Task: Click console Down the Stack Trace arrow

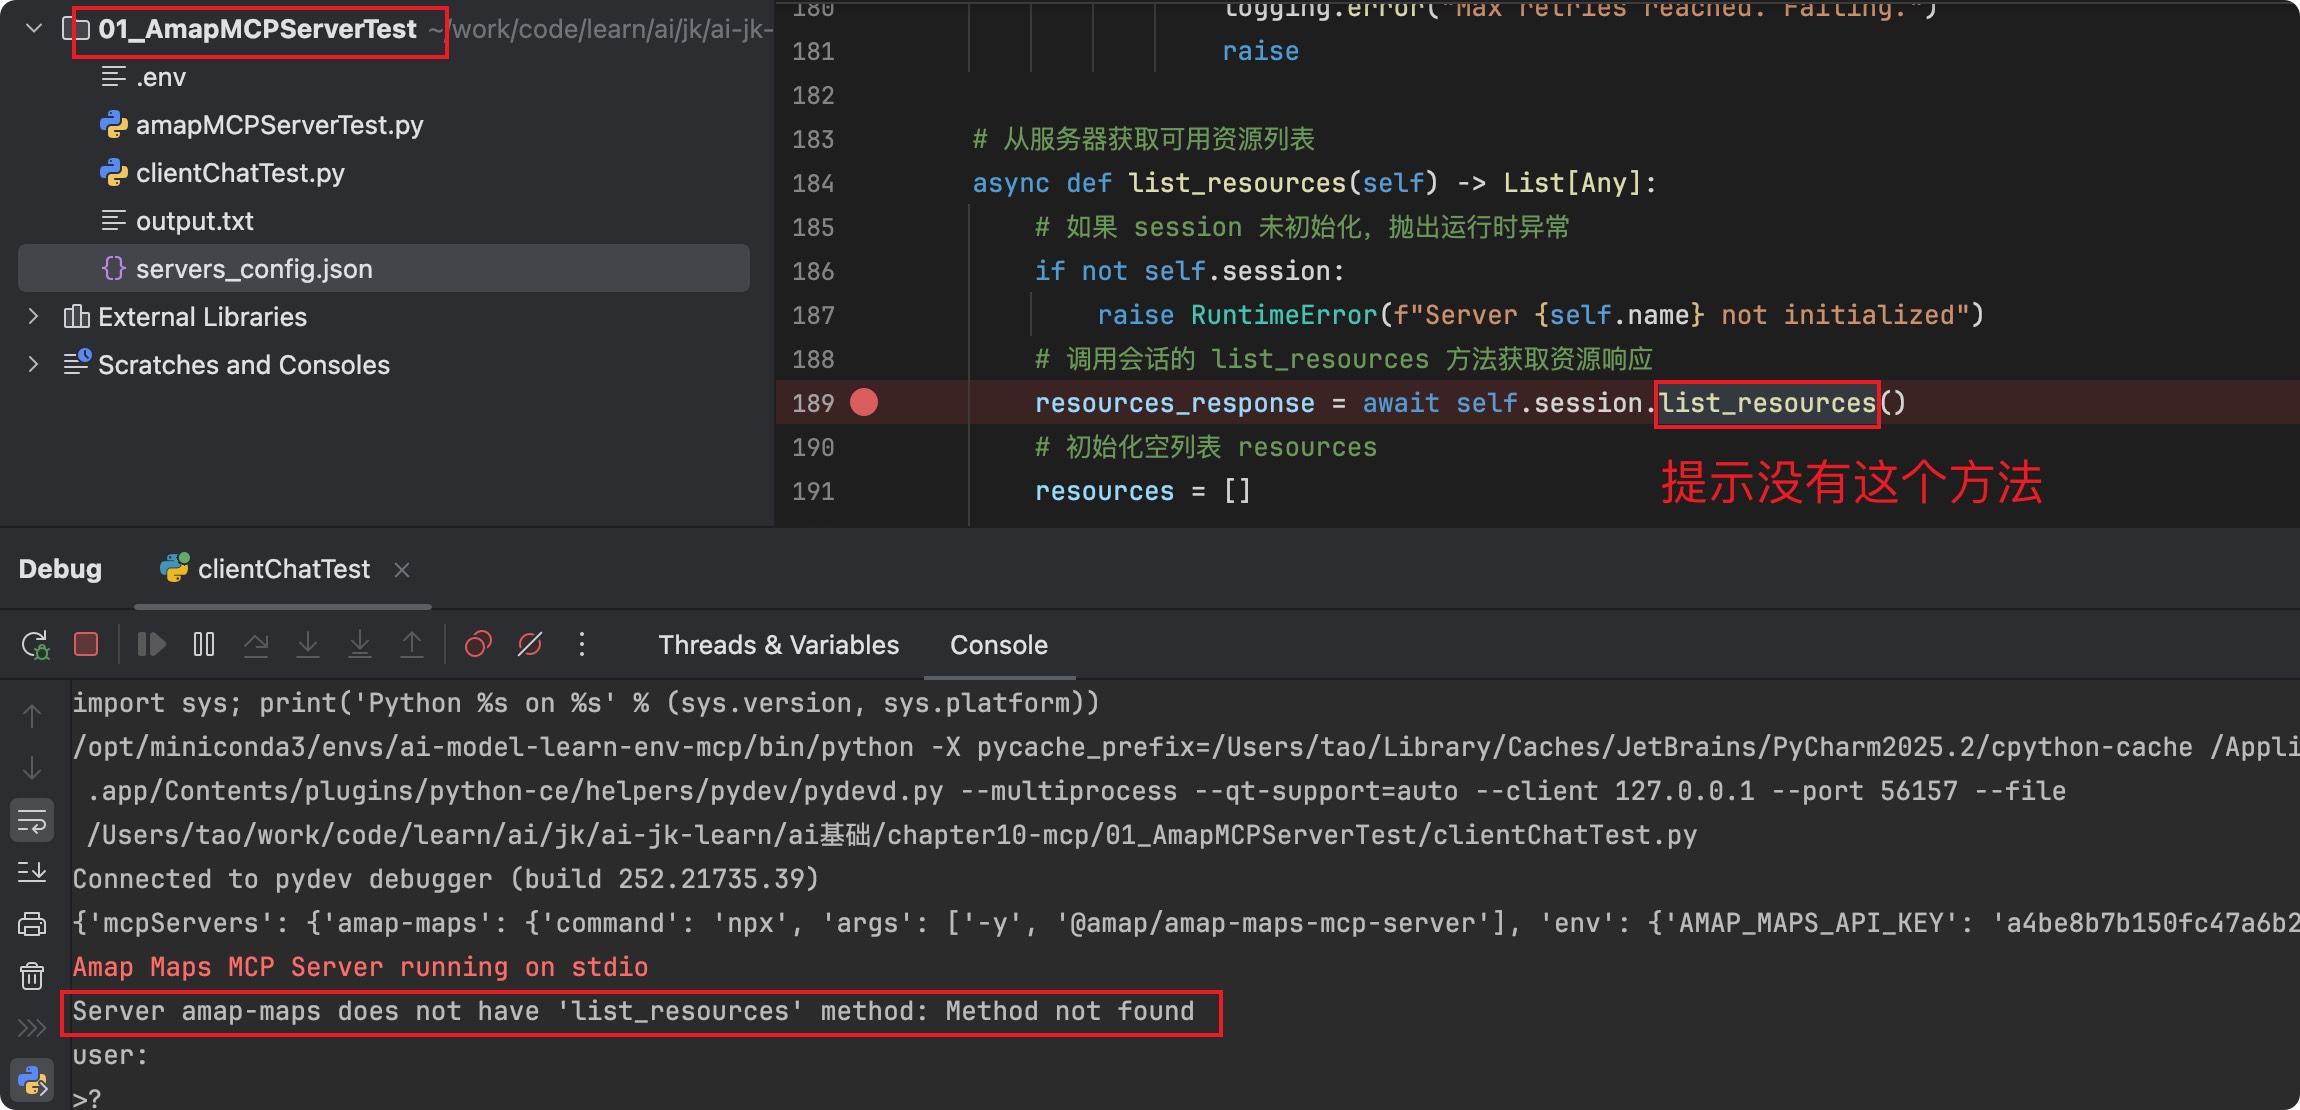Action: click(32, 768)
